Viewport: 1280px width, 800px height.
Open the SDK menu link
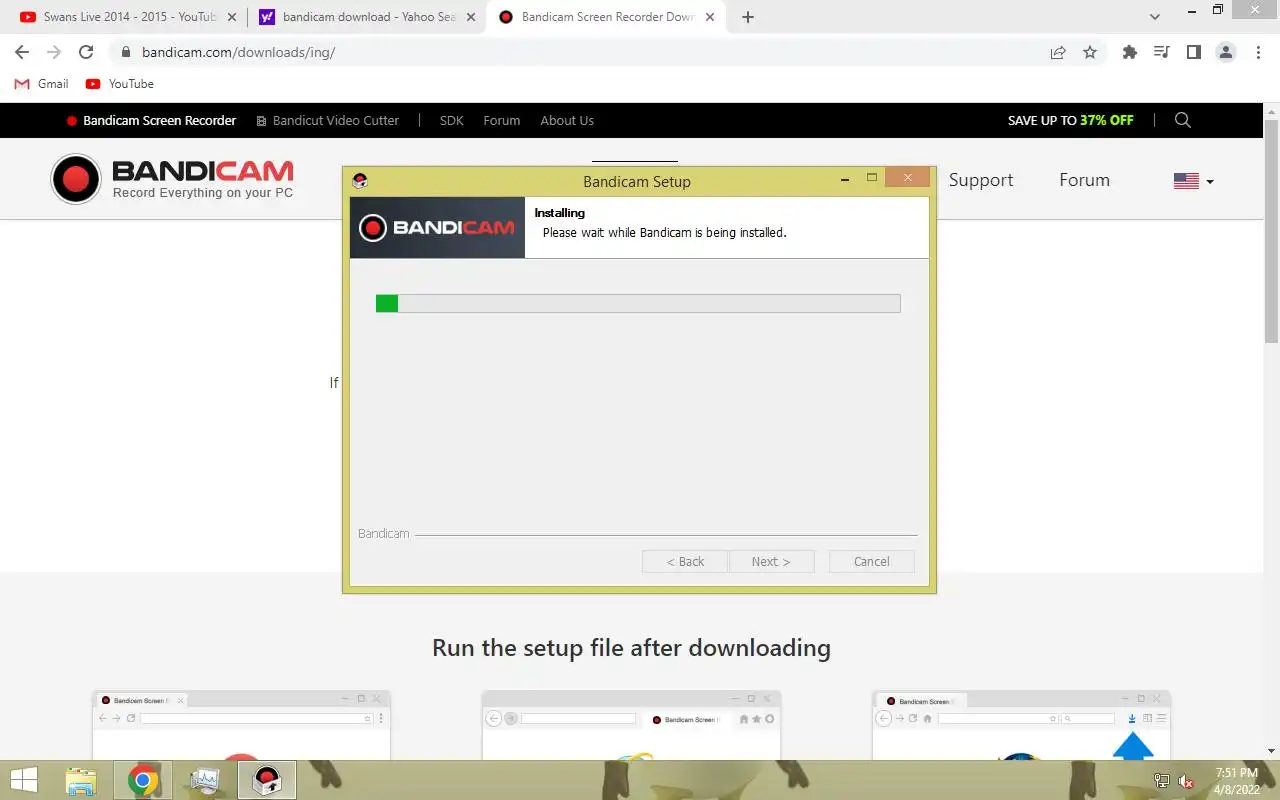[452, 120]
